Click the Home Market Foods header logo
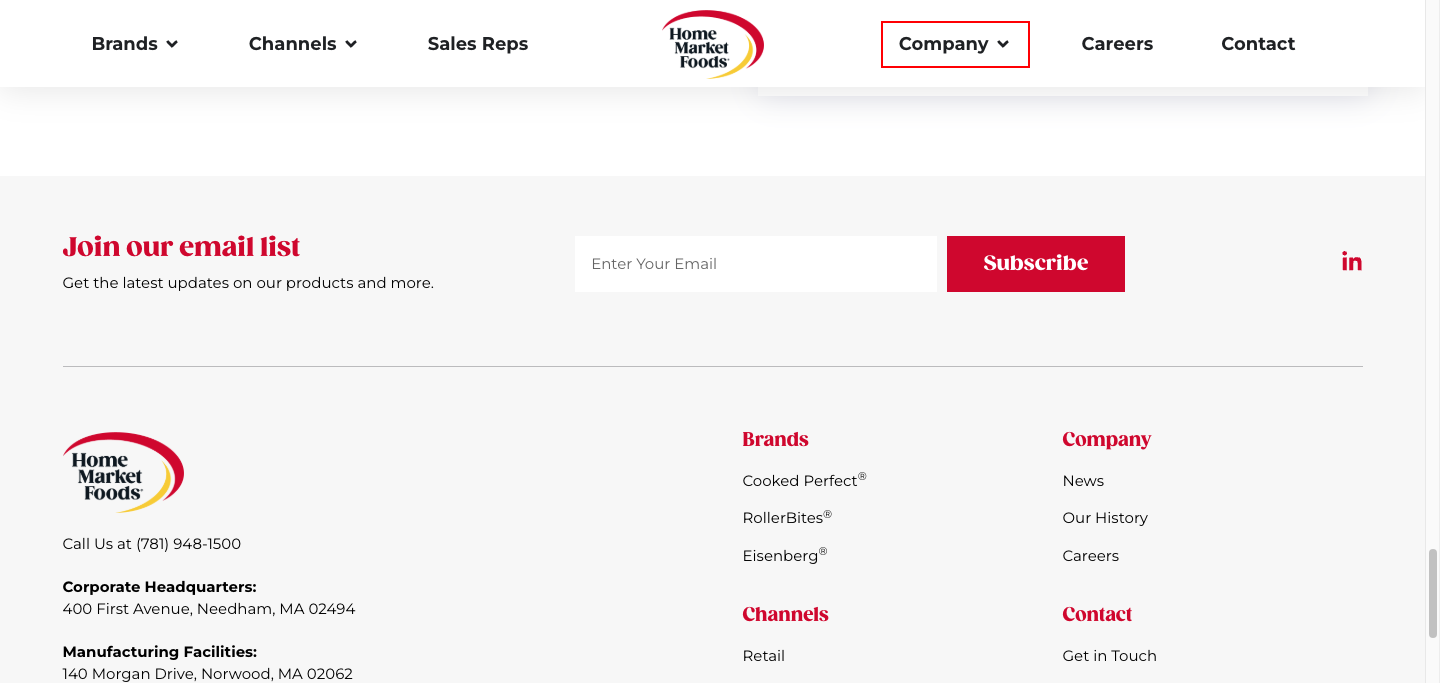The width and height of the screenshot is (1440, 683). [713, 45]
